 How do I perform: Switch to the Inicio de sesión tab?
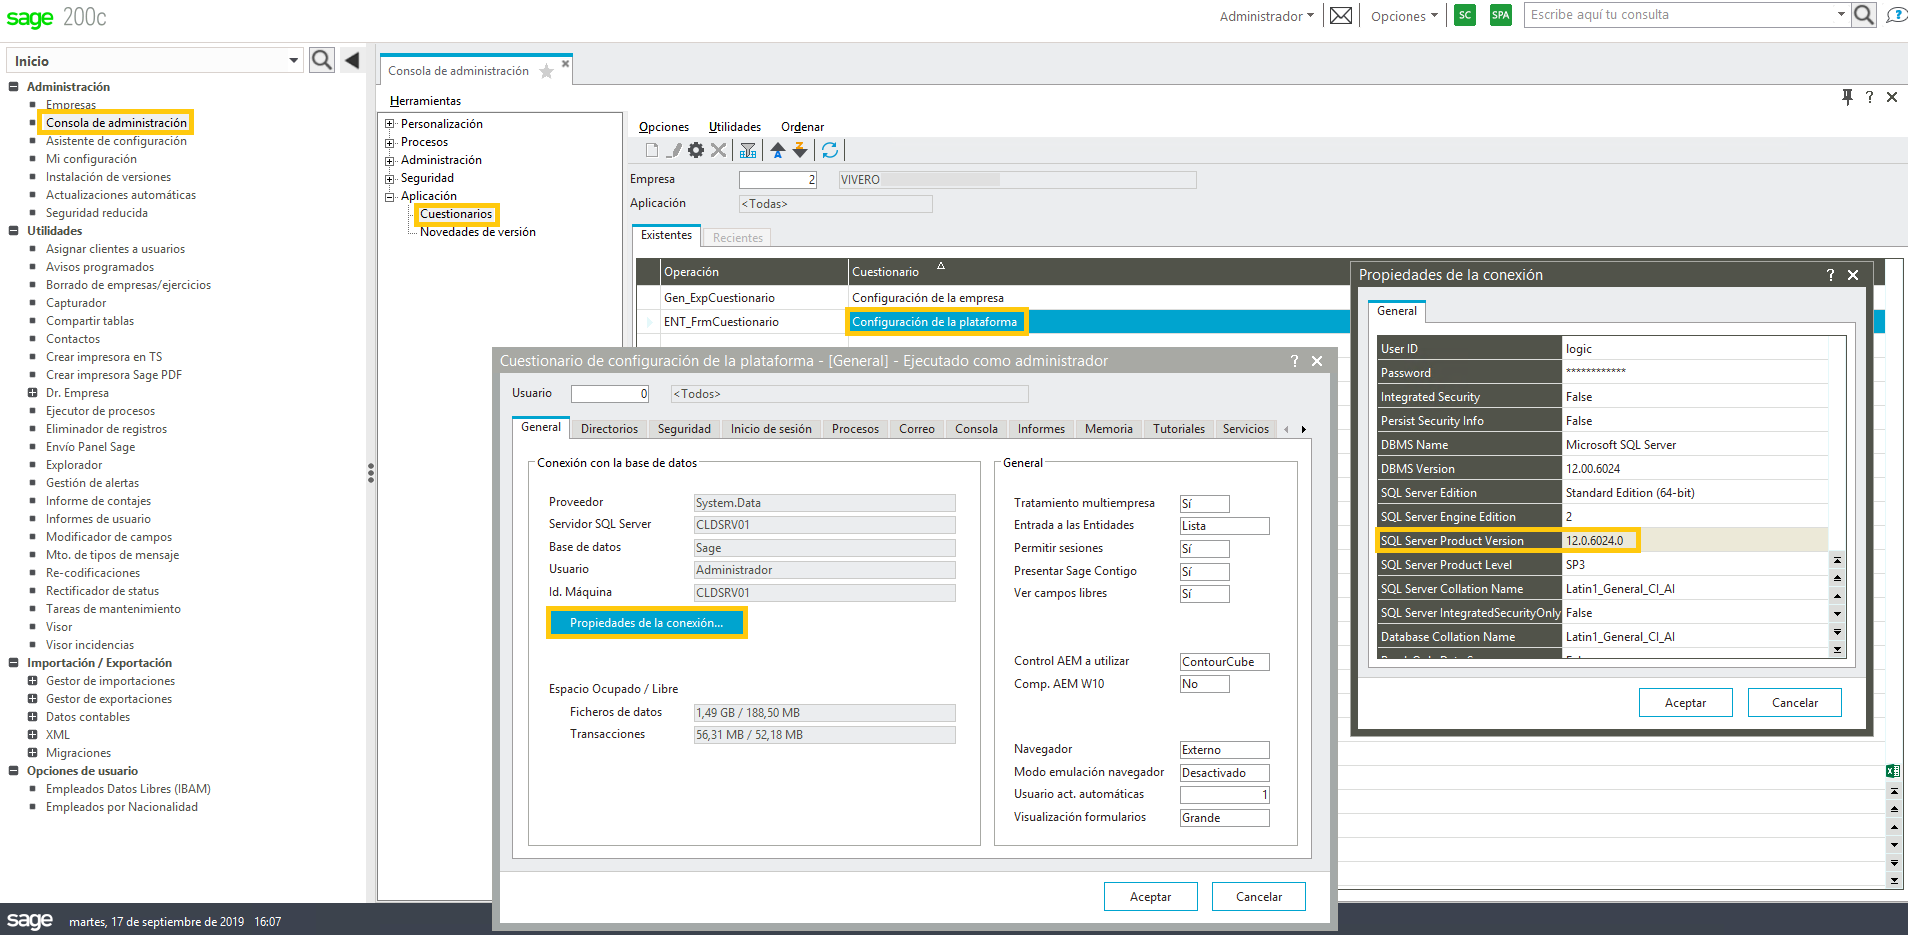[771, 429]
